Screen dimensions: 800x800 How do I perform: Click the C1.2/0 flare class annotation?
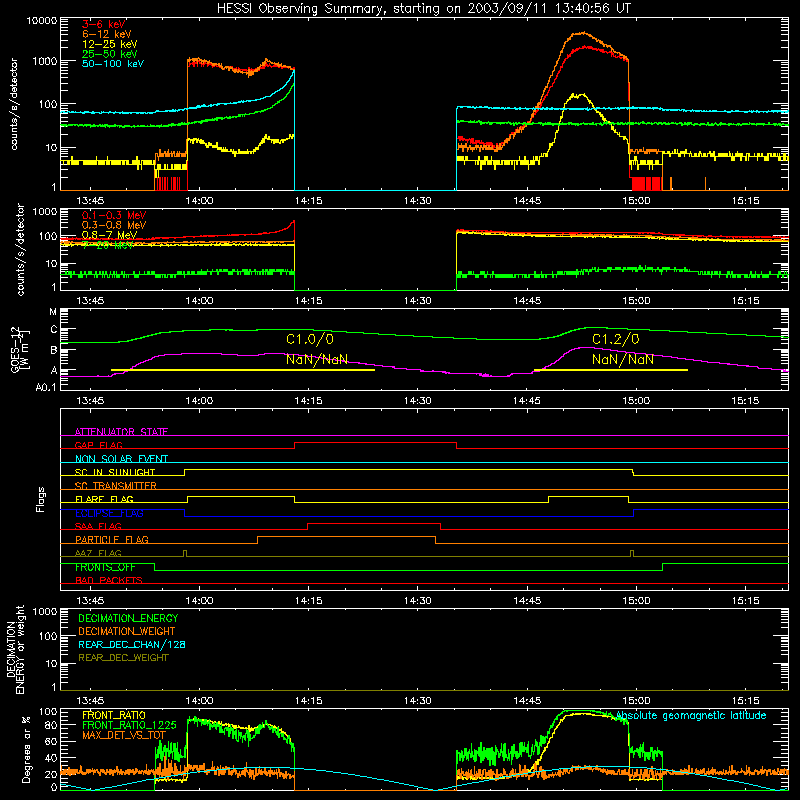(616, 339)
